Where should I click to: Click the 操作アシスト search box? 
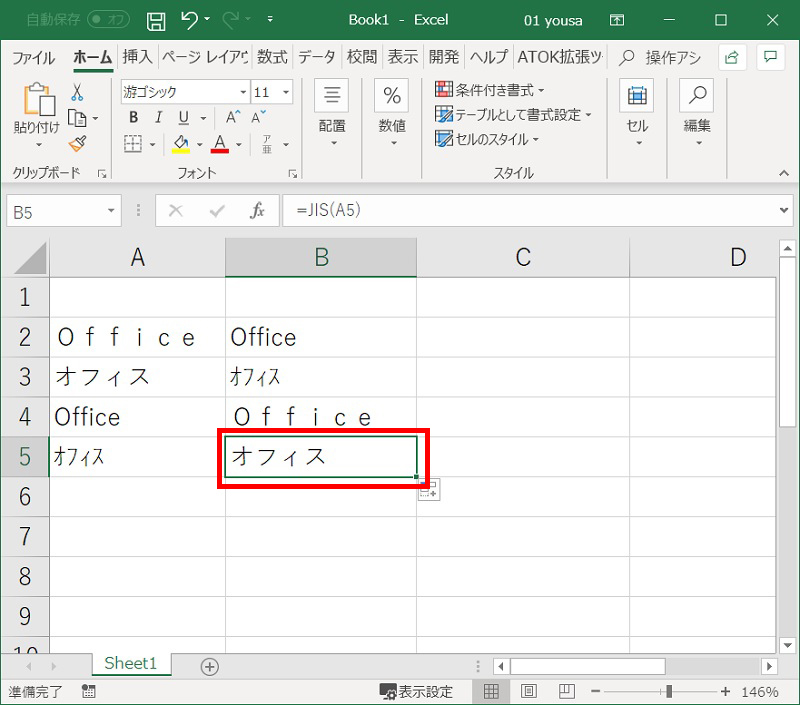pyautogui.click(x=660, y=57)
